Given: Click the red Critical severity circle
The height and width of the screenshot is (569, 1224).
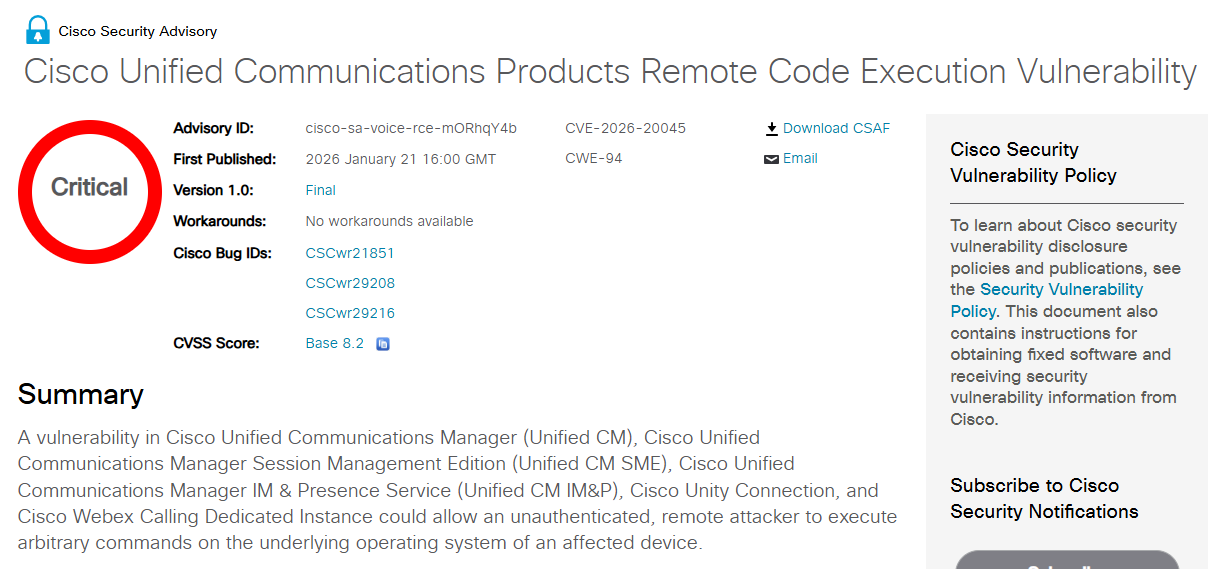Looking at the screenshot, I should click(90, 191).
